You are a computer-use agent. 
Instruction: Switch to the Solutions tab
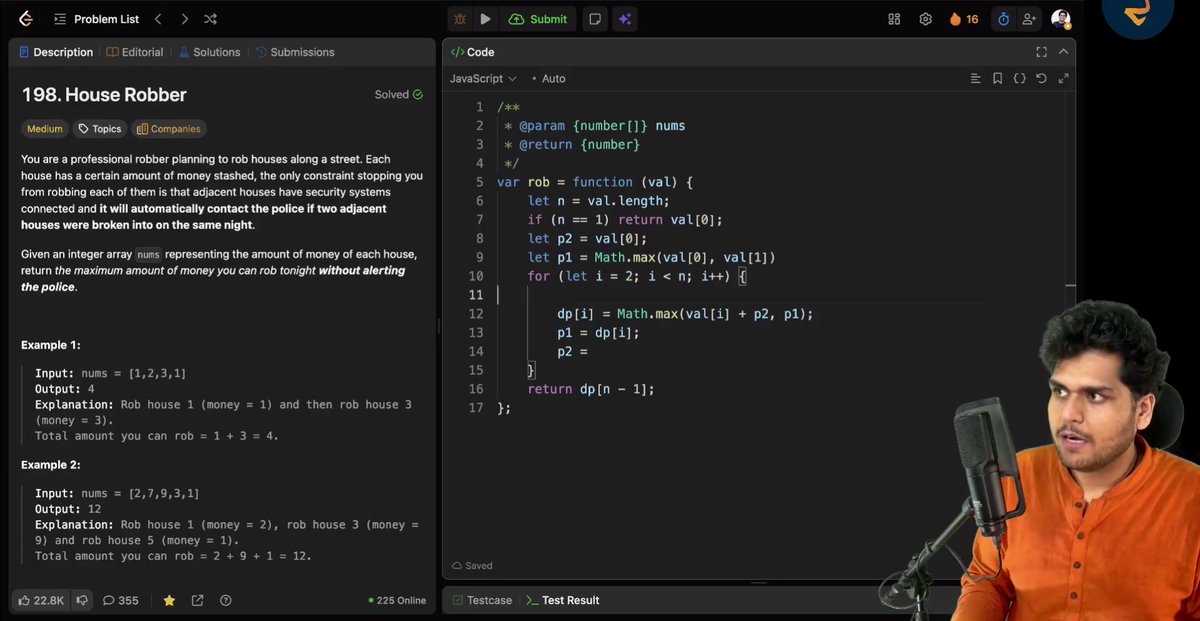click(x=209, y=52)
